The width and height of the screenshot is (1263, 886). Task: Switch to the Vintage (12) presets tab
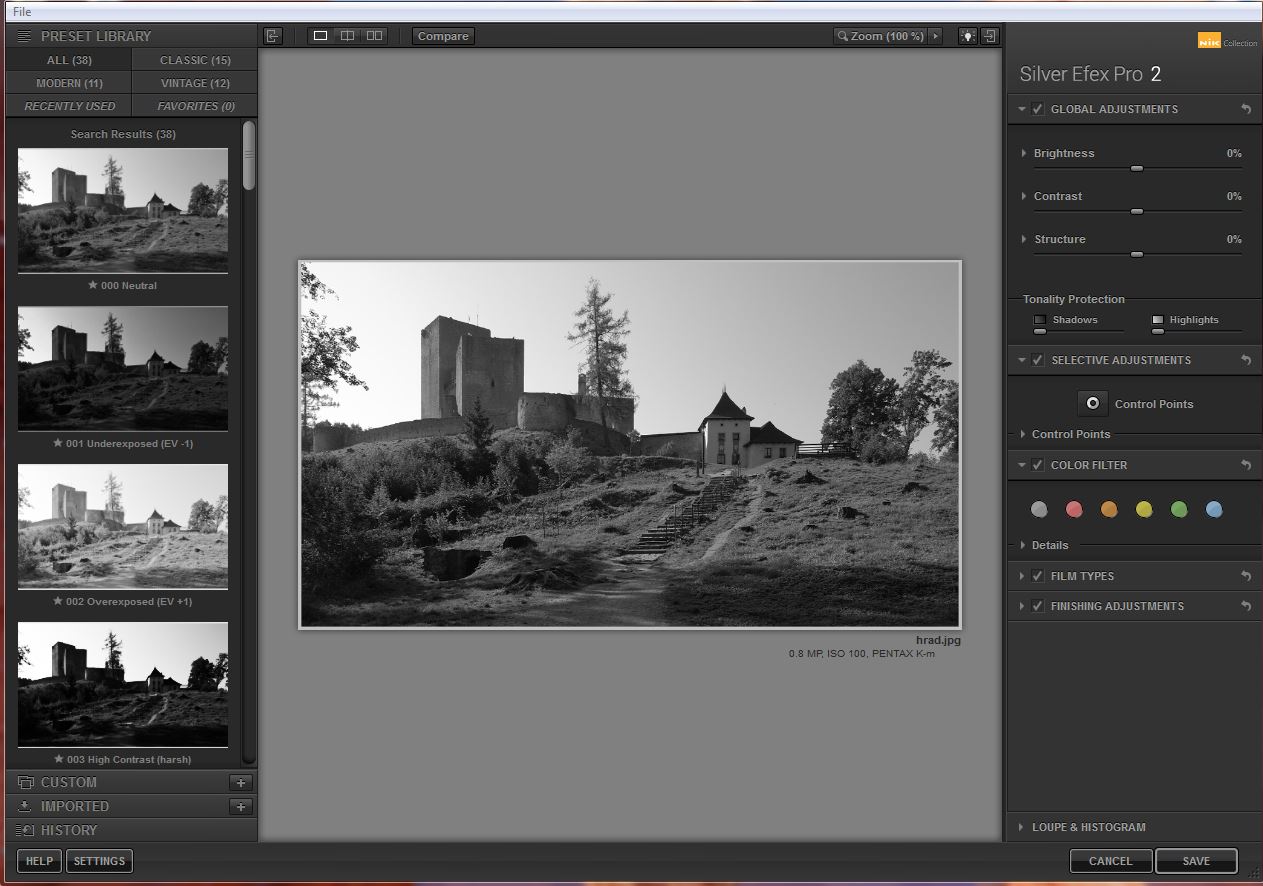point(194,83)
